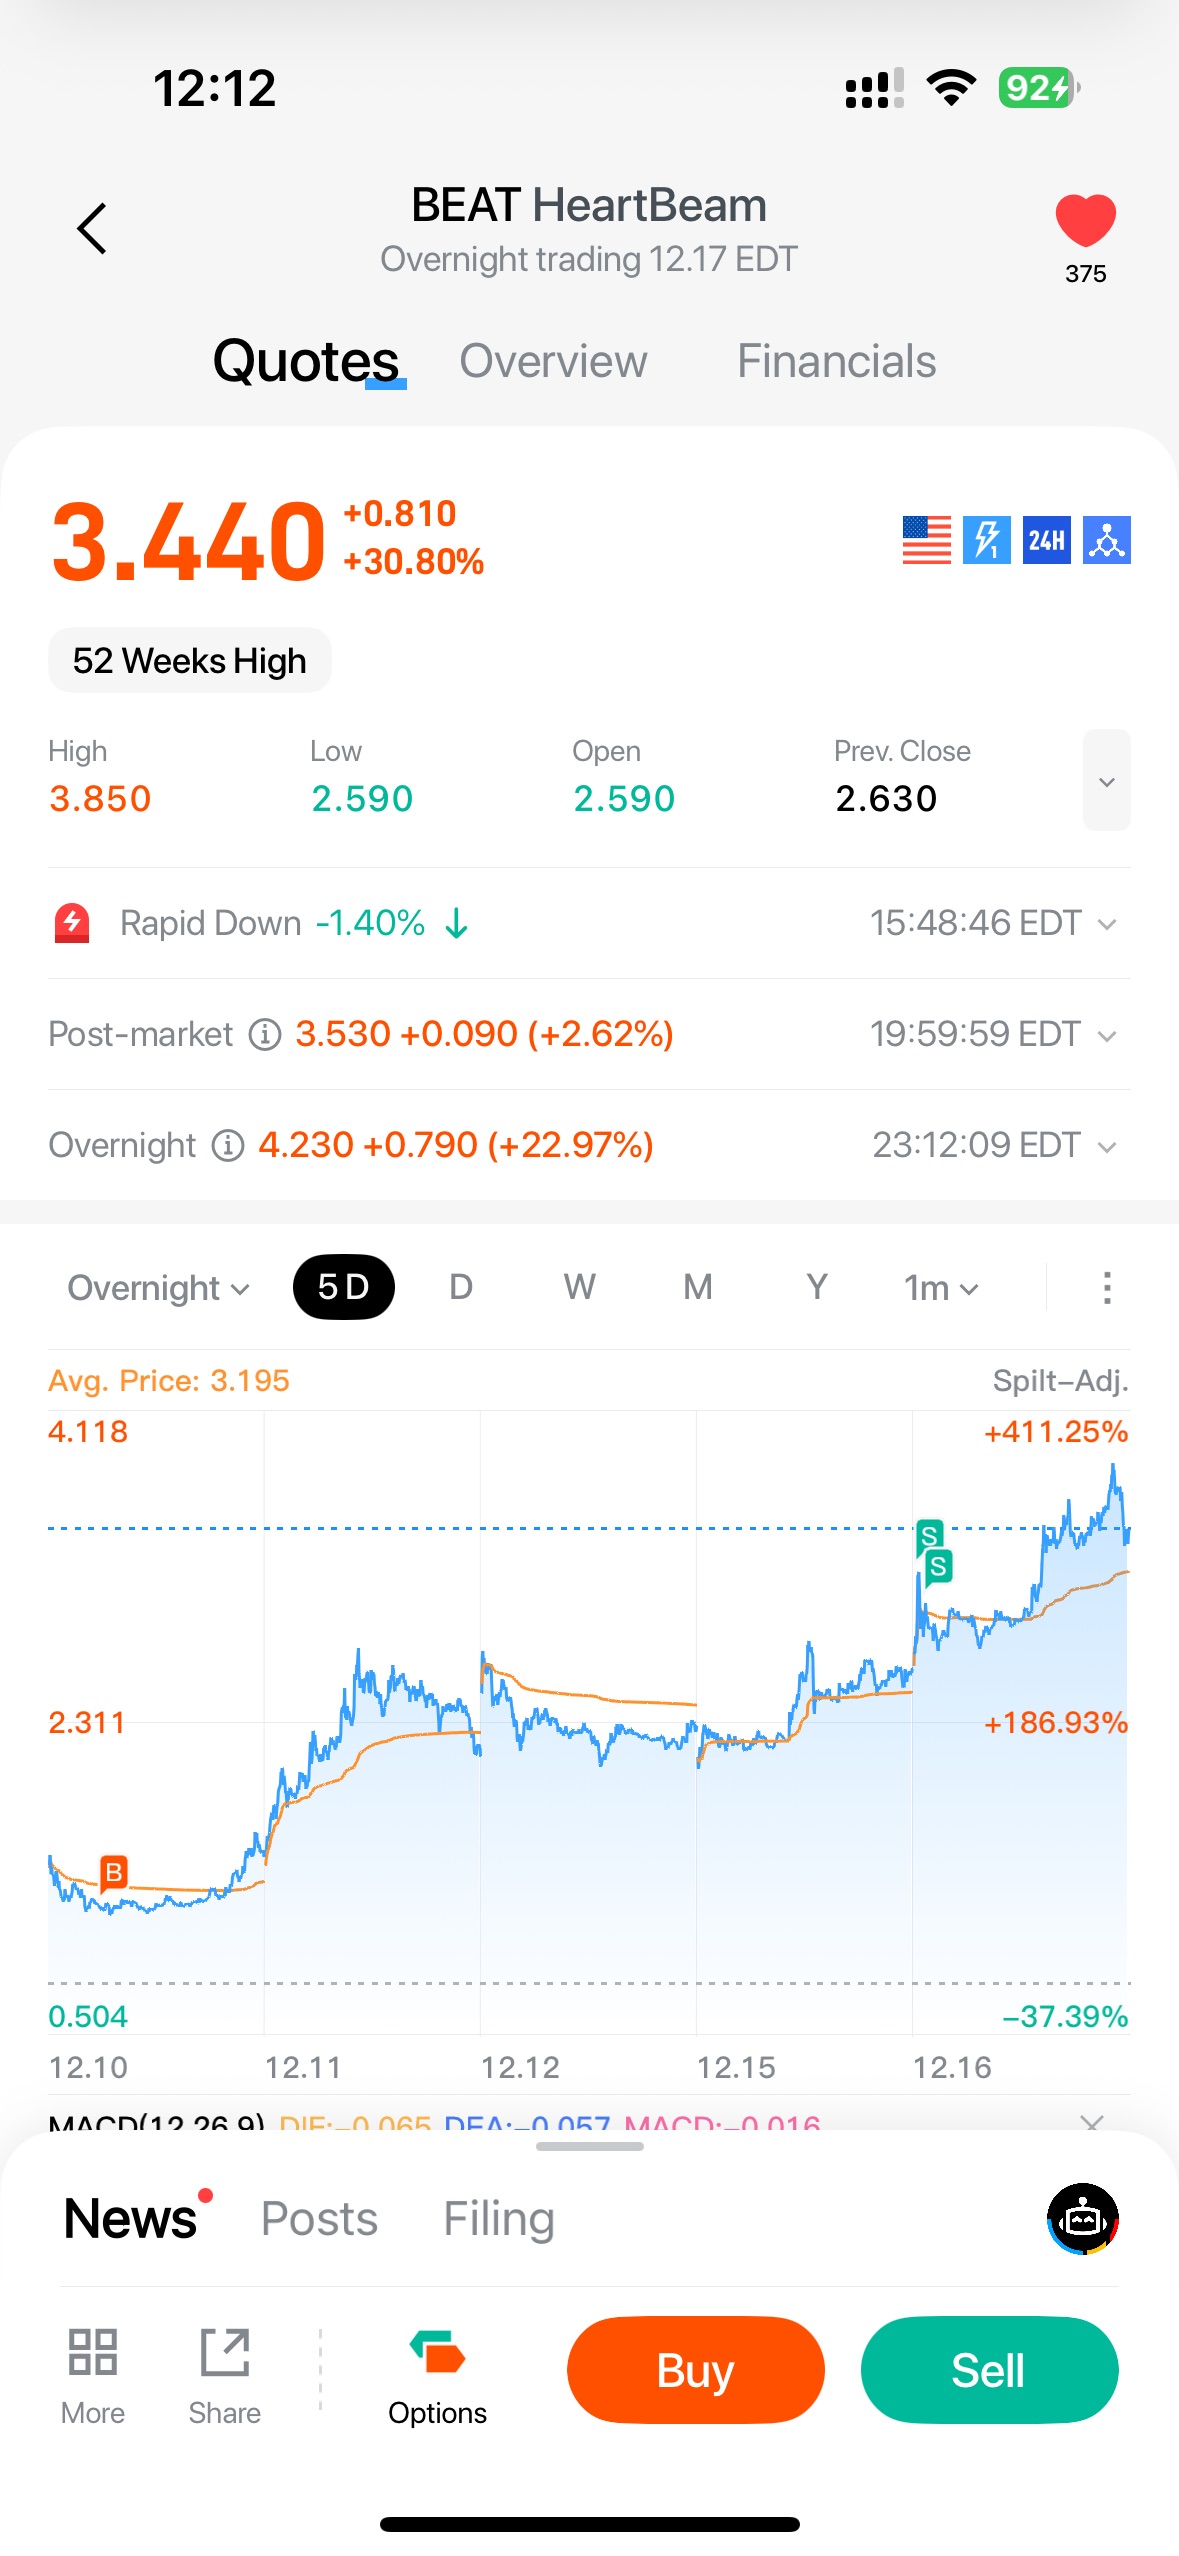Tap the lightning bolt badge icon
Image resolution: width=1179 pixels, height=2556 pixels.
tap(986, 540)
